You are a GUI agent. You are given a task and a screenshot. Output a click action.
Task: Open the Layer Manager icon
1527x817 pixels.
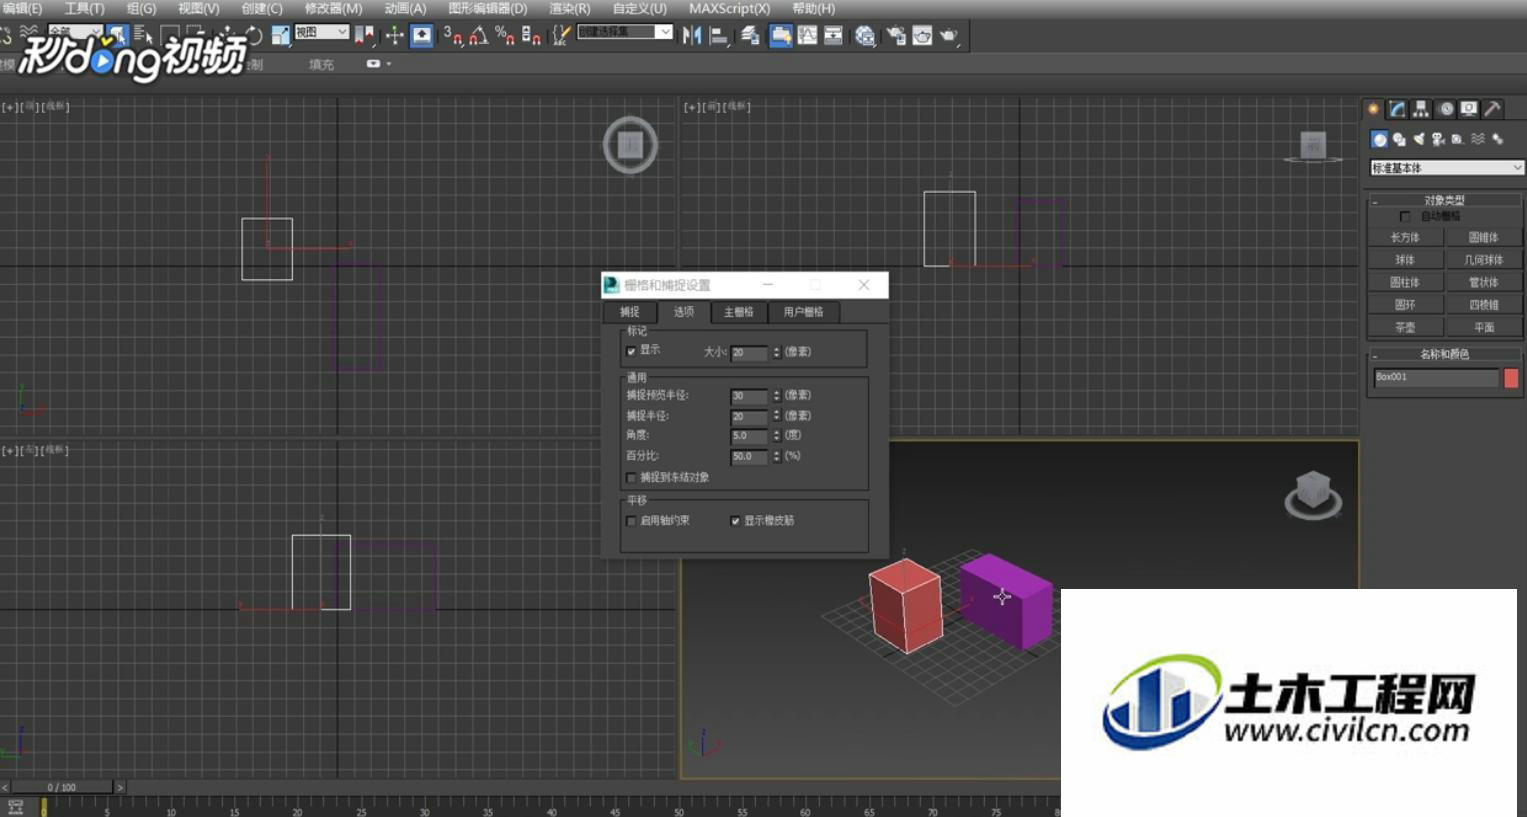click(x=750, y=36)
